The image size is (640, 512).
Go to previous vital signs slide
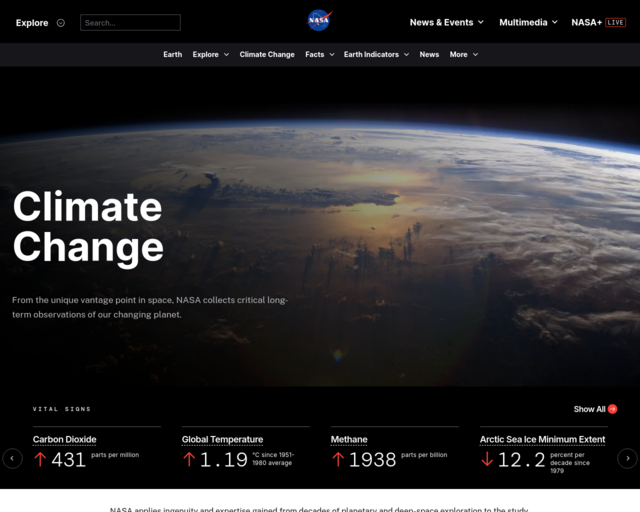click(12, 458)
